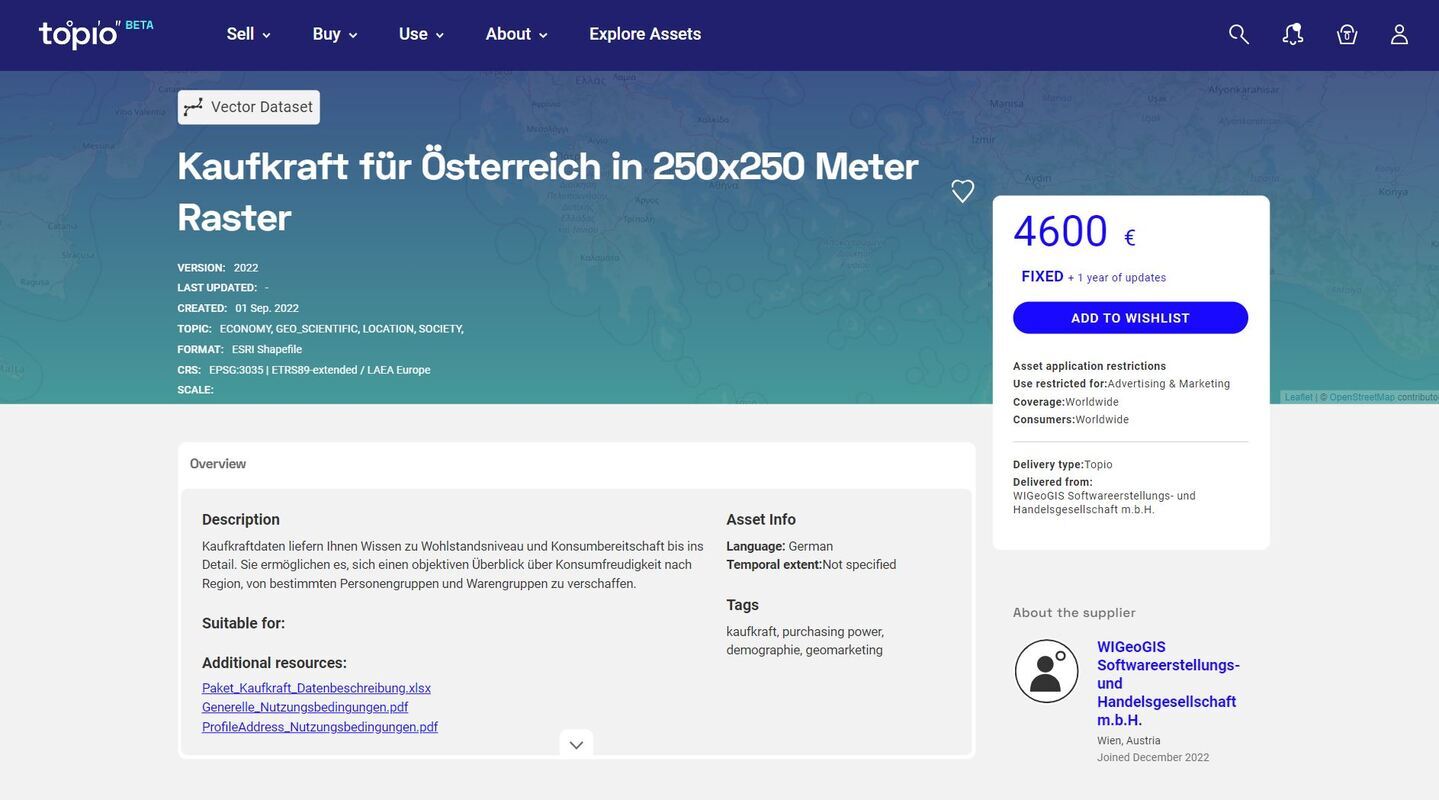Click the 4600 € price value
The height and width of the screenshot is (800, 1439).
click(x=1074, y=232)
